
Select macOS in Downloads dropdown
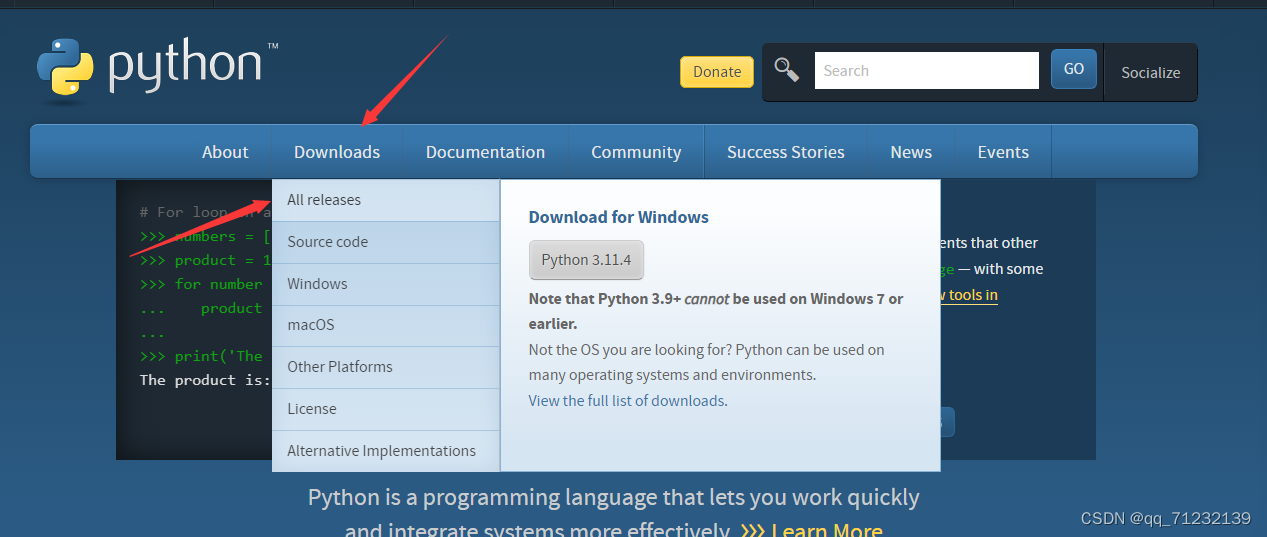click(x=386, y=325)
